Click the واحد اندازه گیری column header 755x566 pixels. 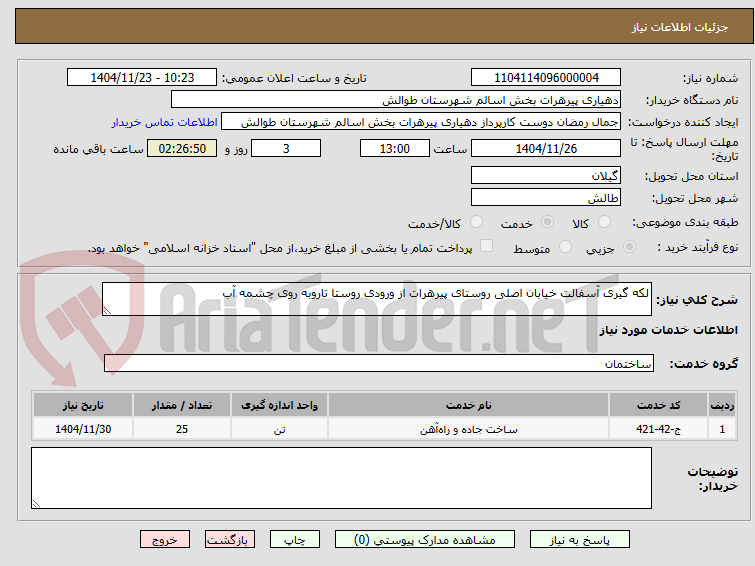point(279,405)
